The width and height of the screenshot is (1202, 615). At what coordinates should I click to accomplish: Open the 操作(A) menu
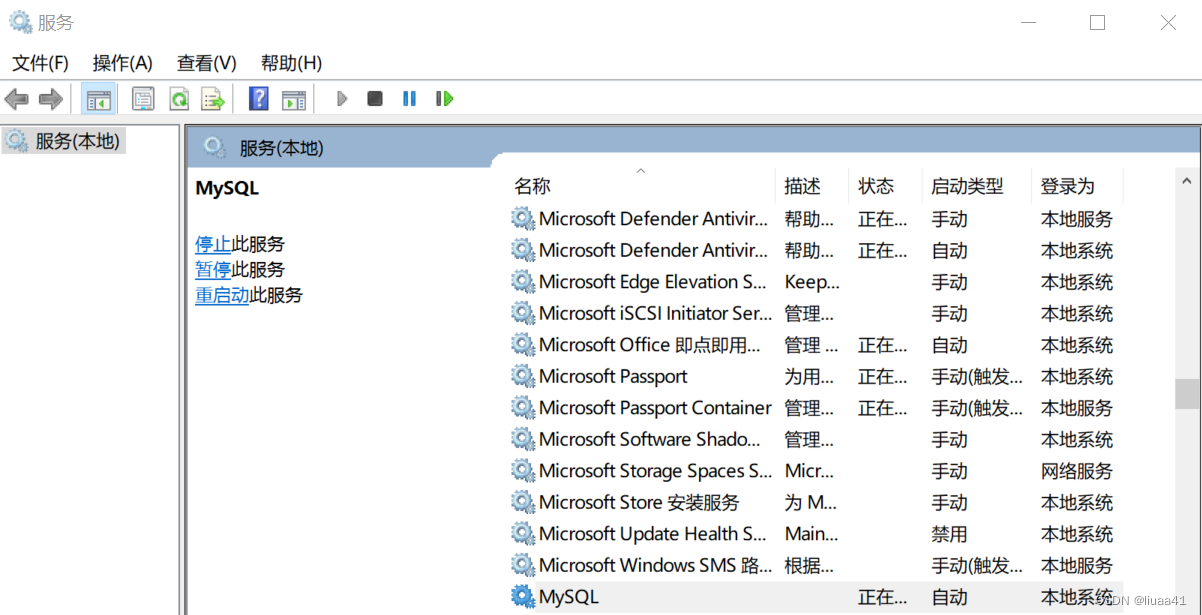[122, 63]
